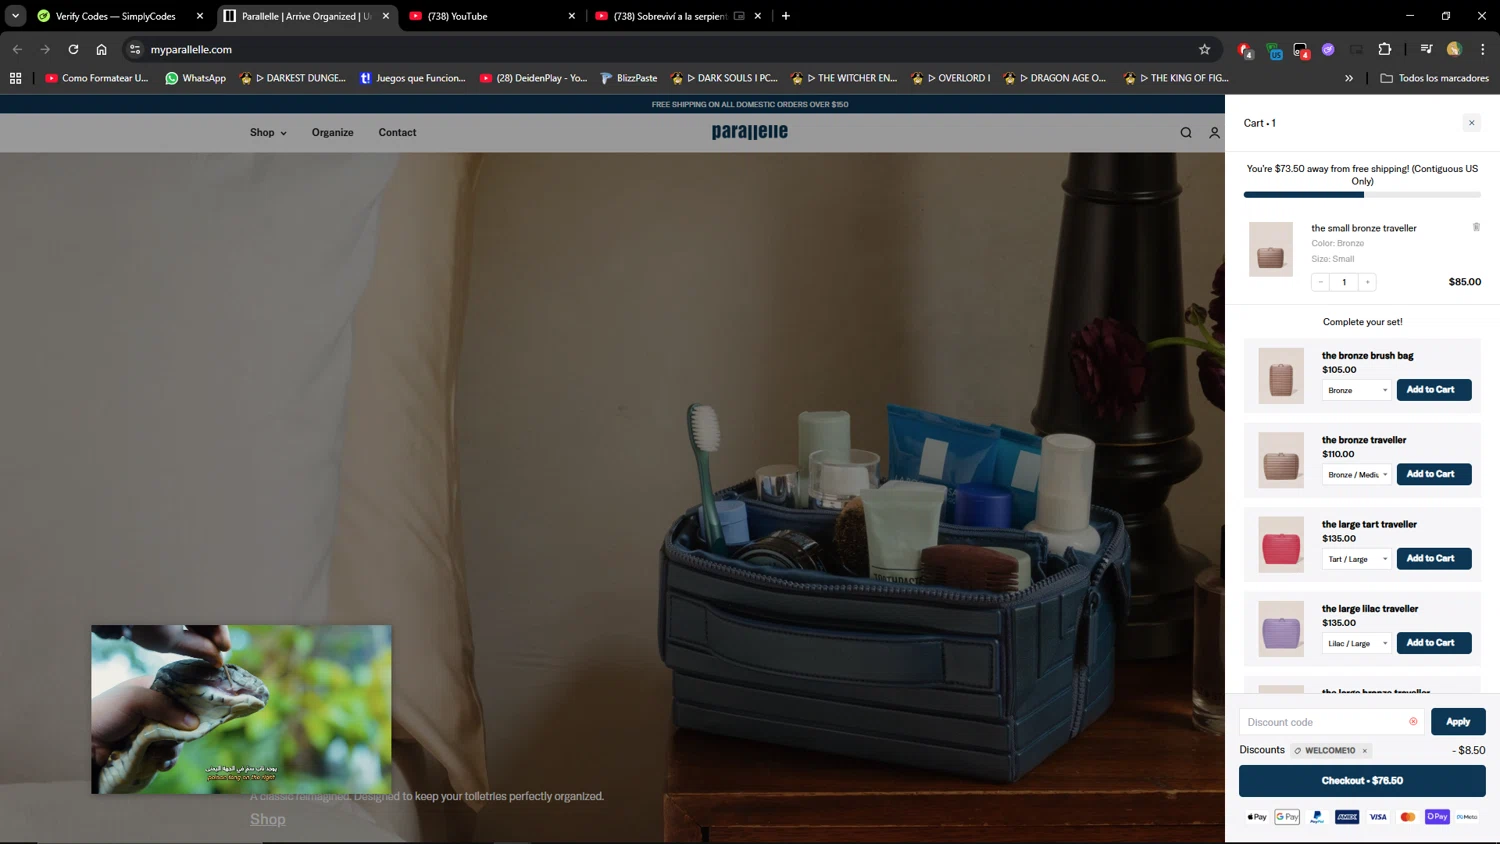Open Lilac / Large variant dropdown
The height and width of the screenshot is (844, 1500).
click(1357, 643)
